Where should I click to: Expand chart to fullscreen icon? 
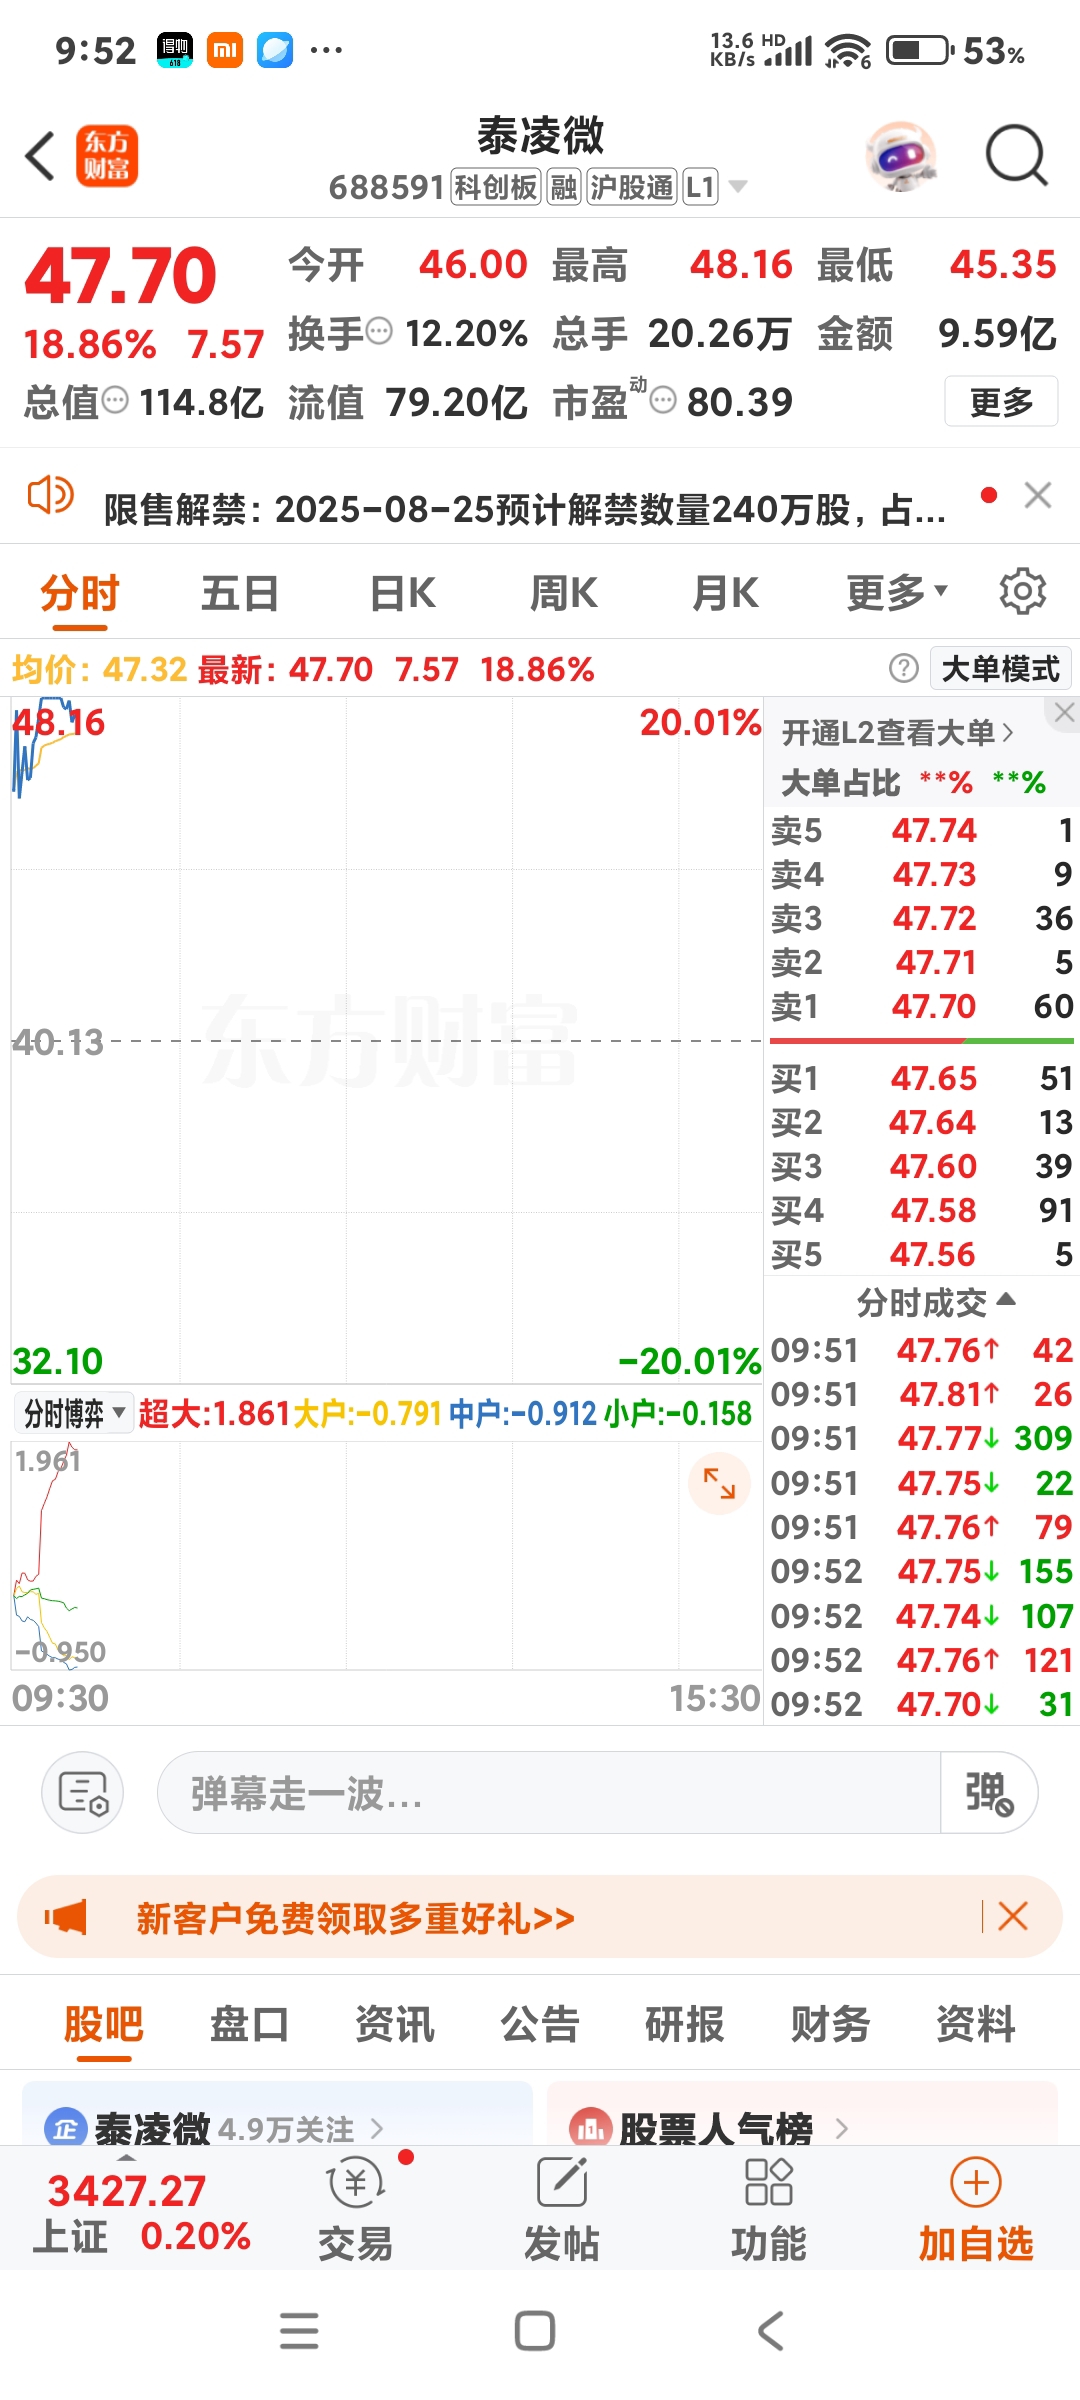coord(719,1483)
